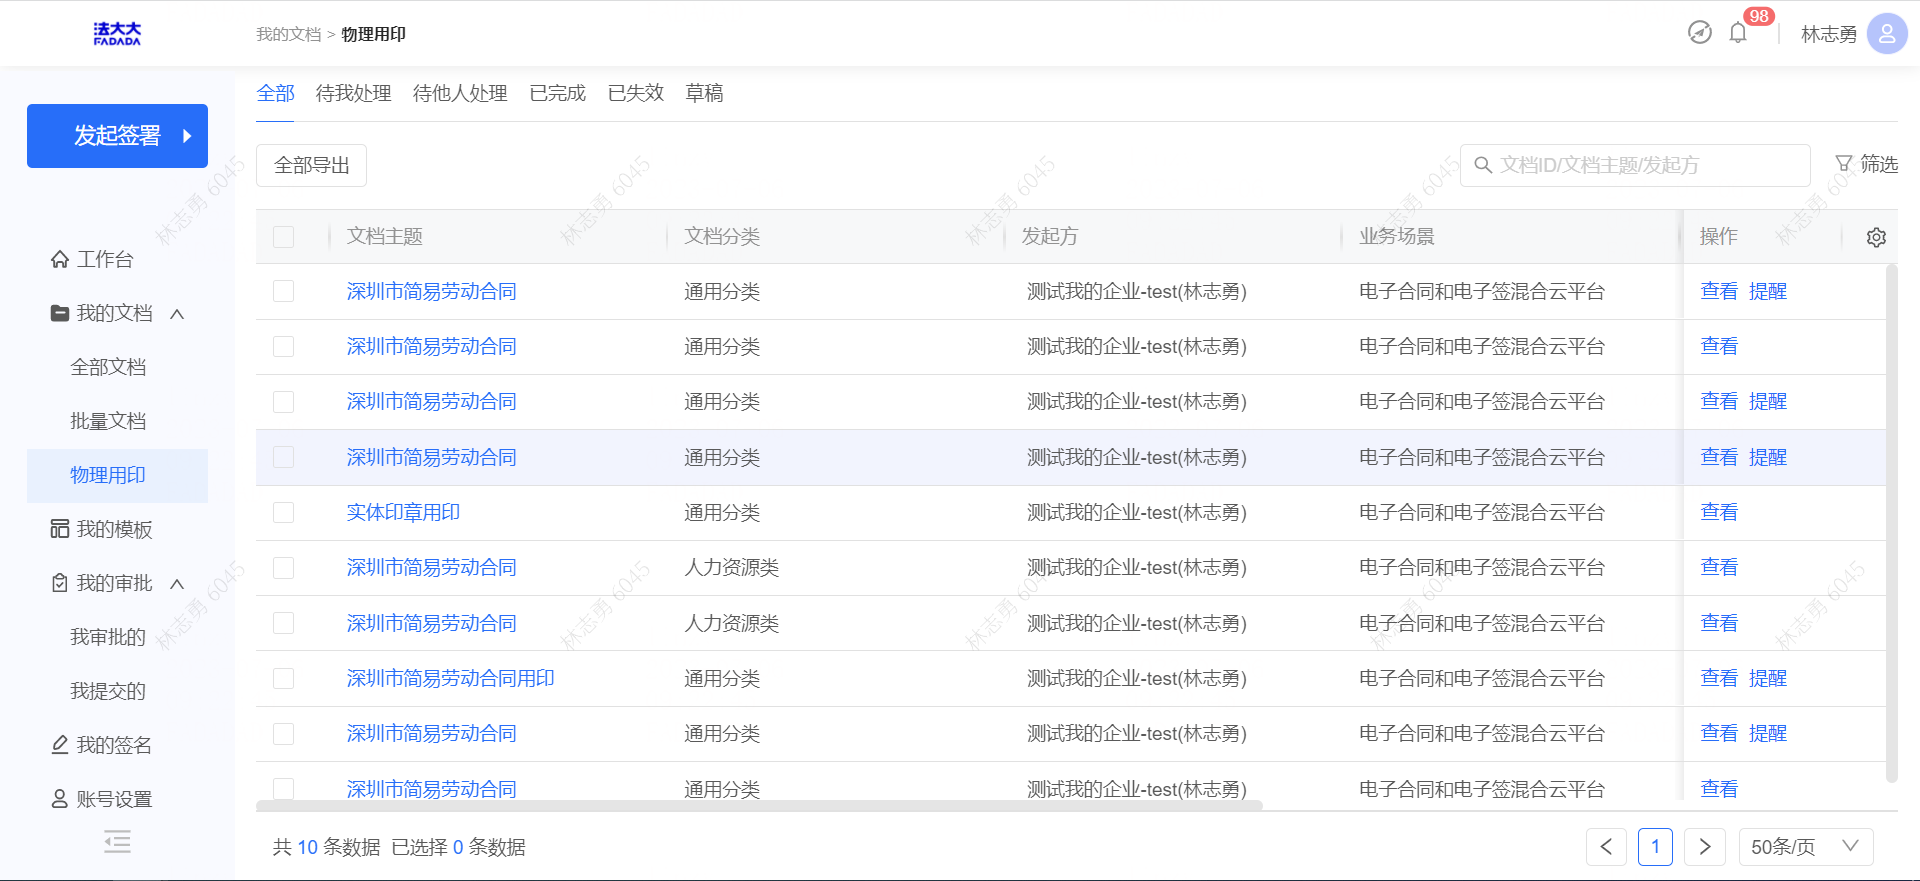Collapse the 我的审批 menu chevron
This screenshot has height=881, width=1920.
177,584
